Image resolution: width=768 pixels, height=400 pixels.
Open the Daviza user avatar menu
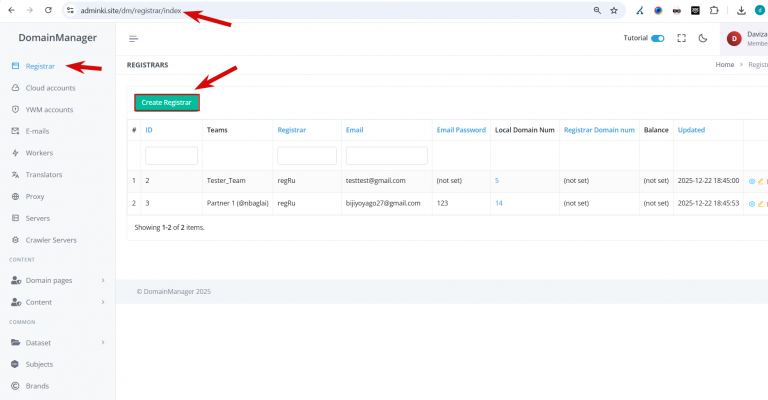[734, 39]
